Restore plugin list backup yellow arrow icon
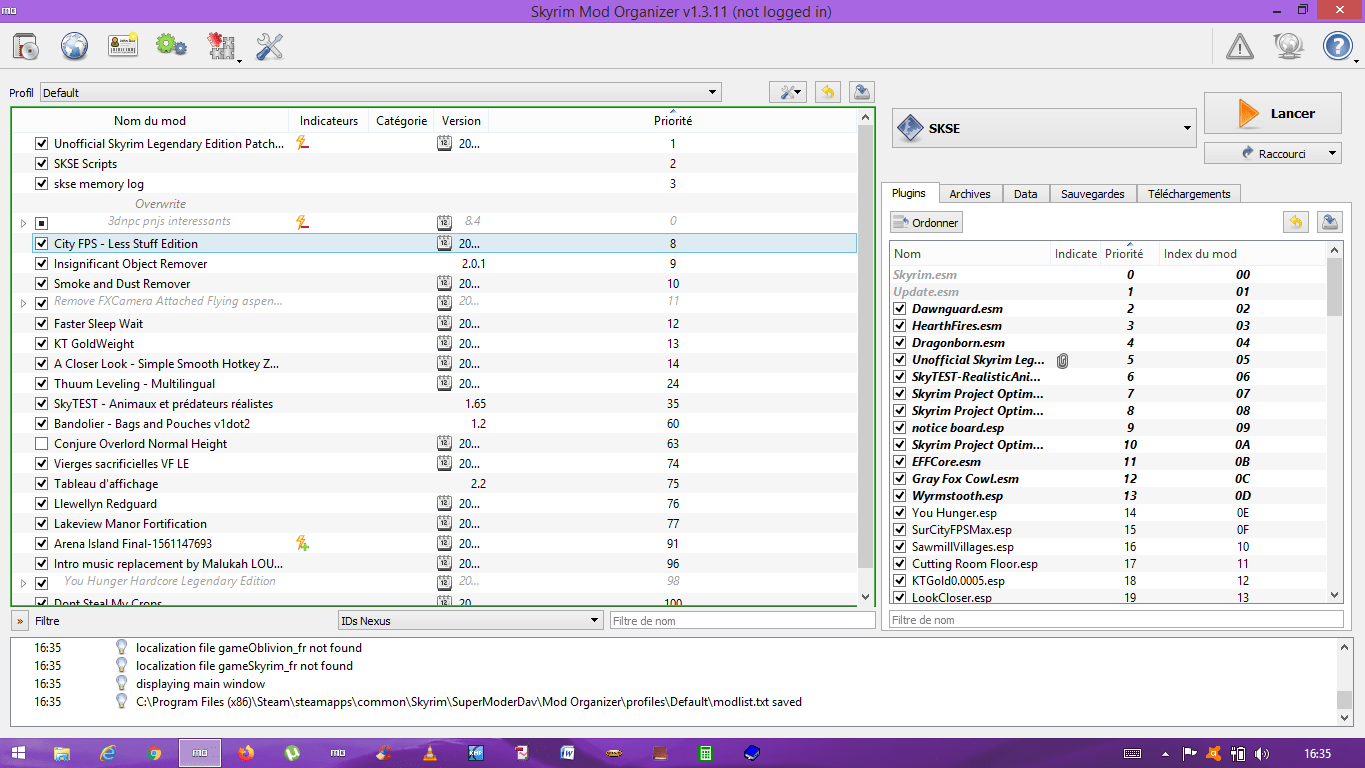Image resolution: width=1365 pixels, height=768 pixels. pos(1295,222)
